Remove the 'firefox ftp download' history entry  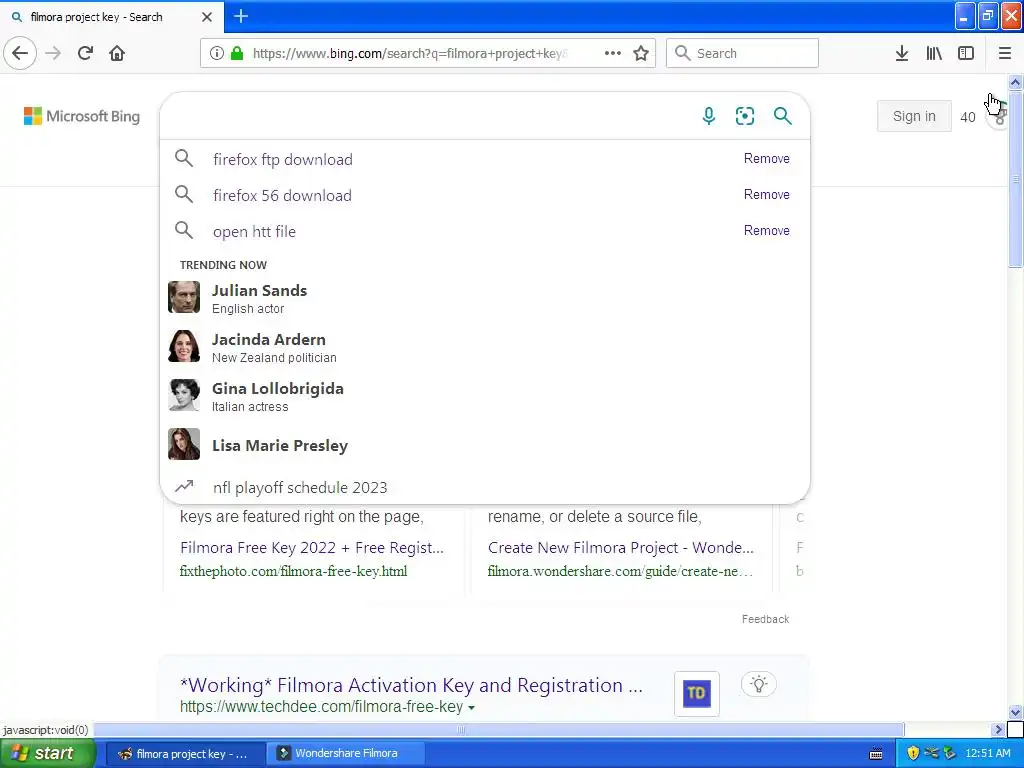pyautogui.click(x=767, y=159)
